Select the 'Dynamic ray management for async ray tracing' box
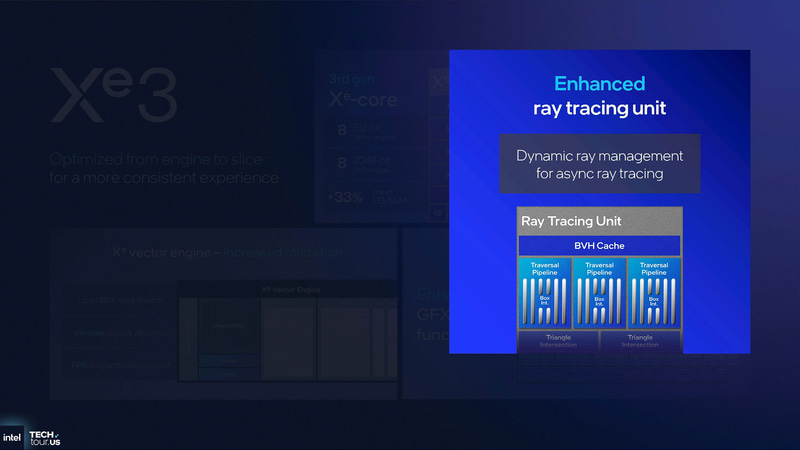Screen dimensions: 800x450 tap(599, 164)
